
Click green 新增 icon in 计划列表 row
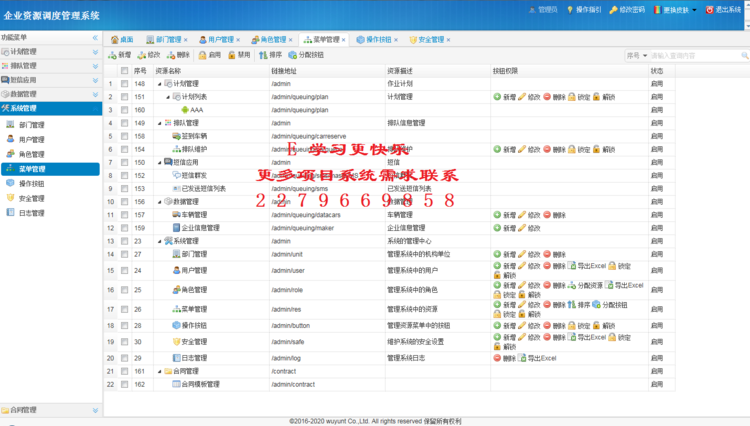pos(497,97)
